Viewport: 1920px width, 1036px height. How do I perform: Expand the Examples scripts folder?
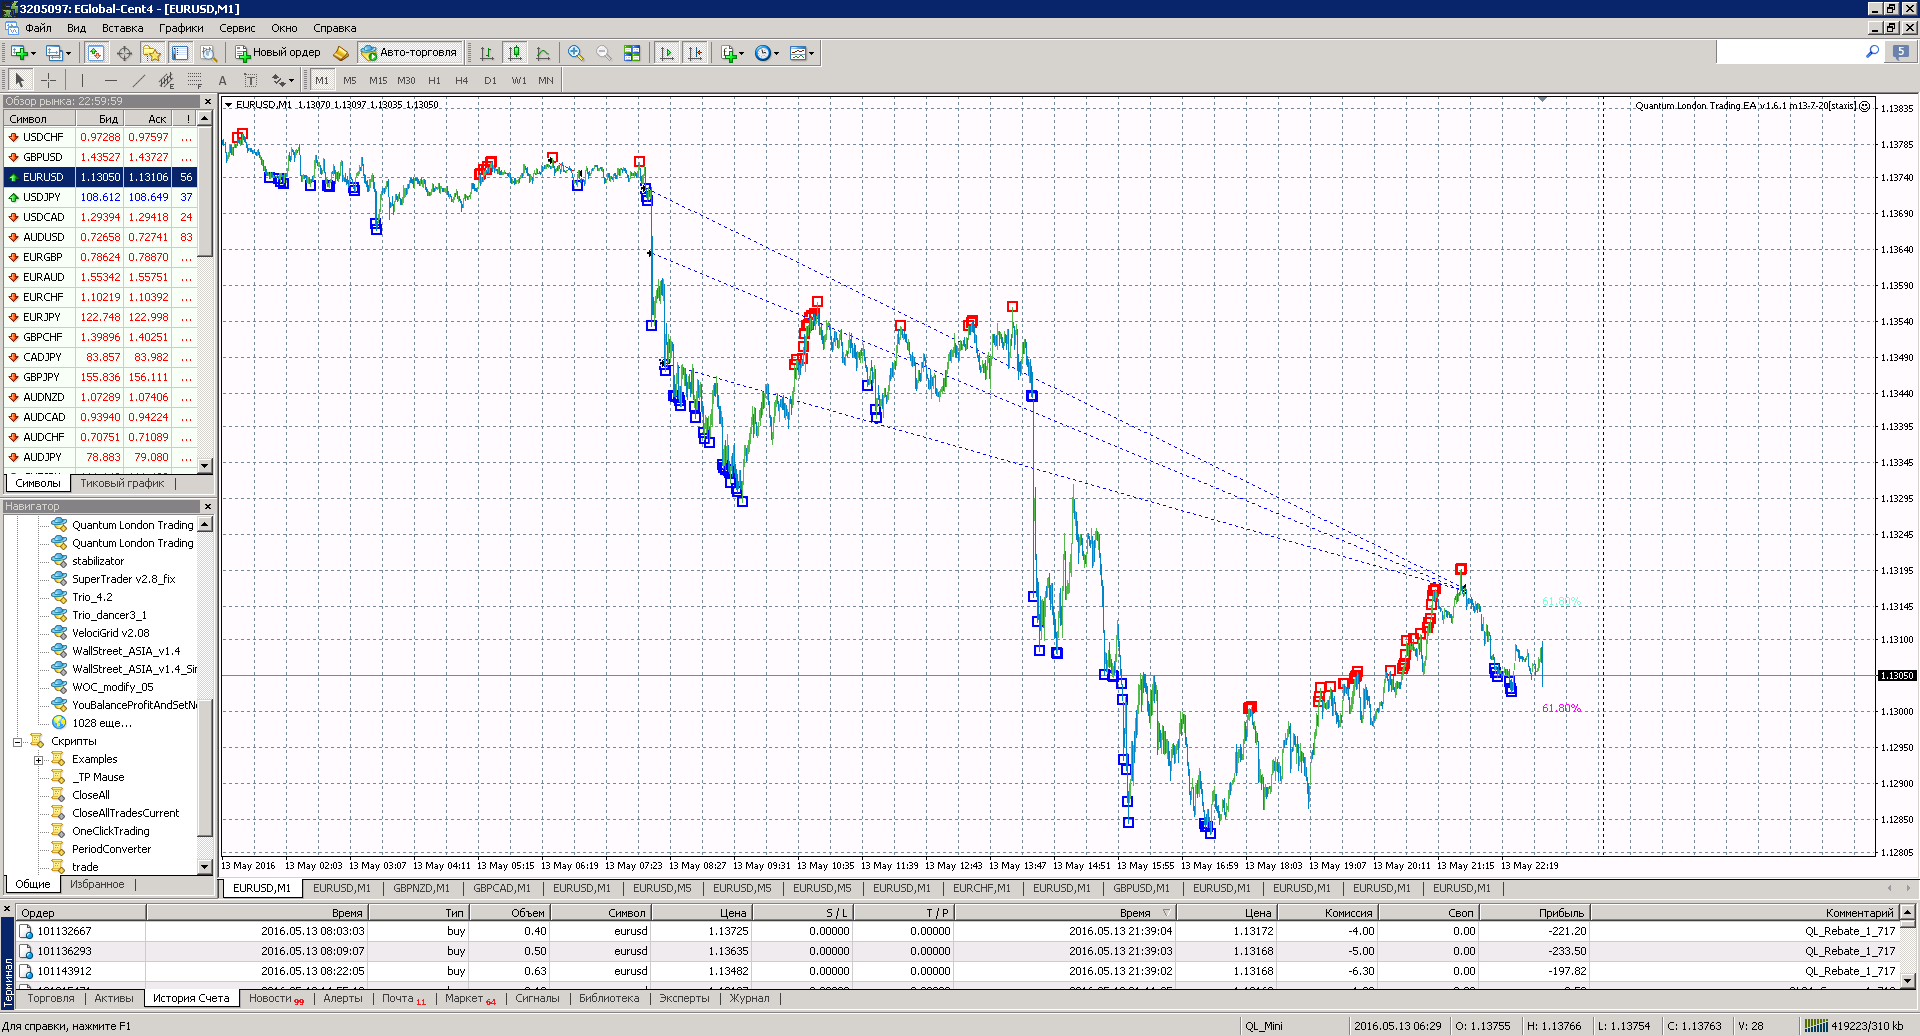38,760
